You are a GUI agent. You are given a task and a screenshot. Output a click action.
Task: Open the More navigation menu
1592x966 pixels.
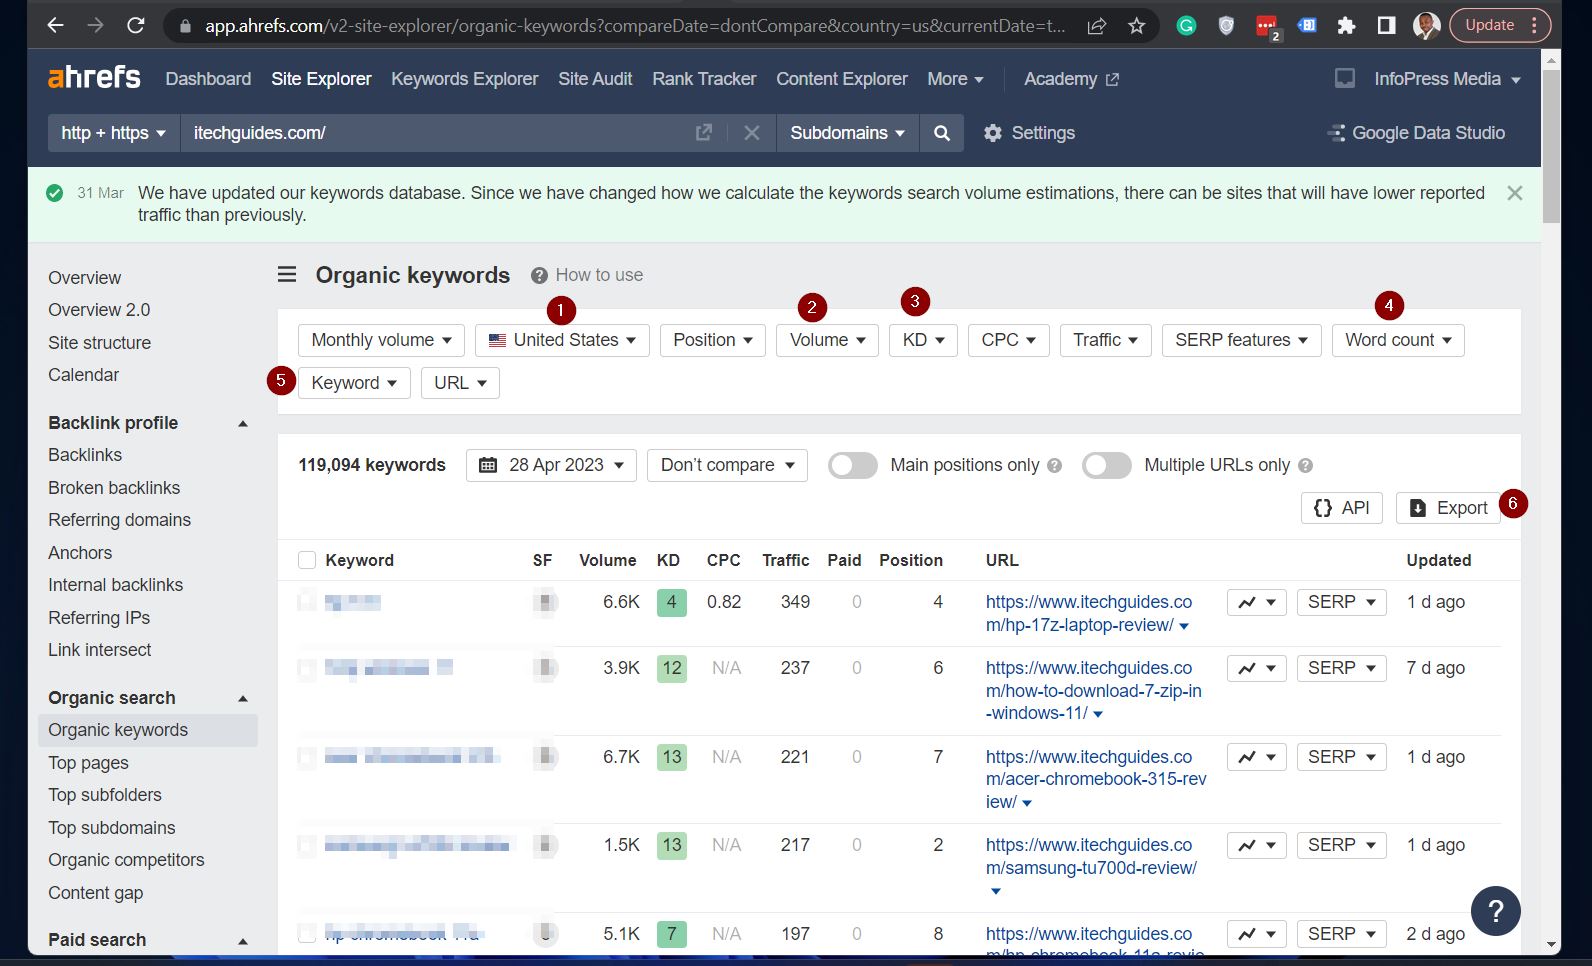coord(955,79)
